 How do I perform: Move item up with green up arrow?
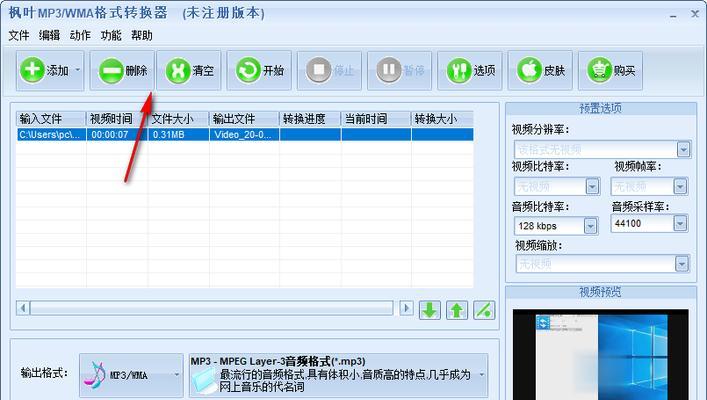point(457,310)
